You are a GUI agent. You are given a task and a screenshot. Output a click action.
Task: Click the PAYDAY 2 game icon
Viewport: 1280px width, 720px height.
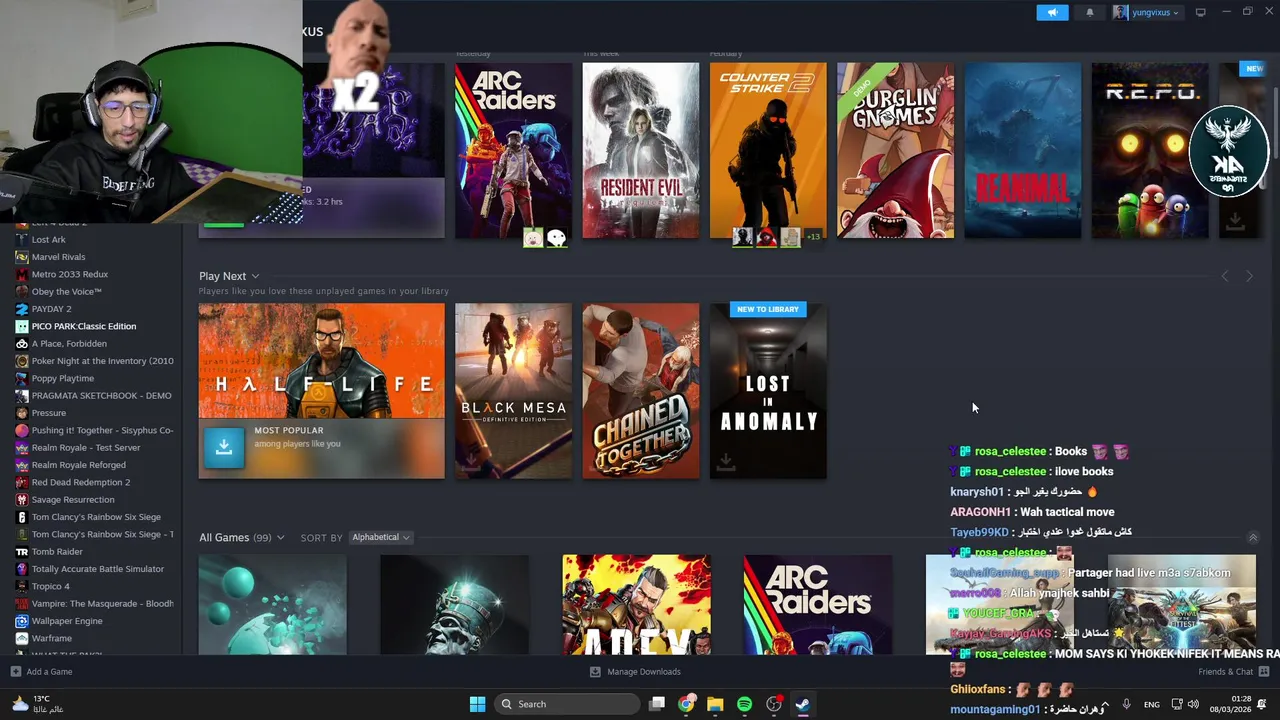[x=22, y=309]
